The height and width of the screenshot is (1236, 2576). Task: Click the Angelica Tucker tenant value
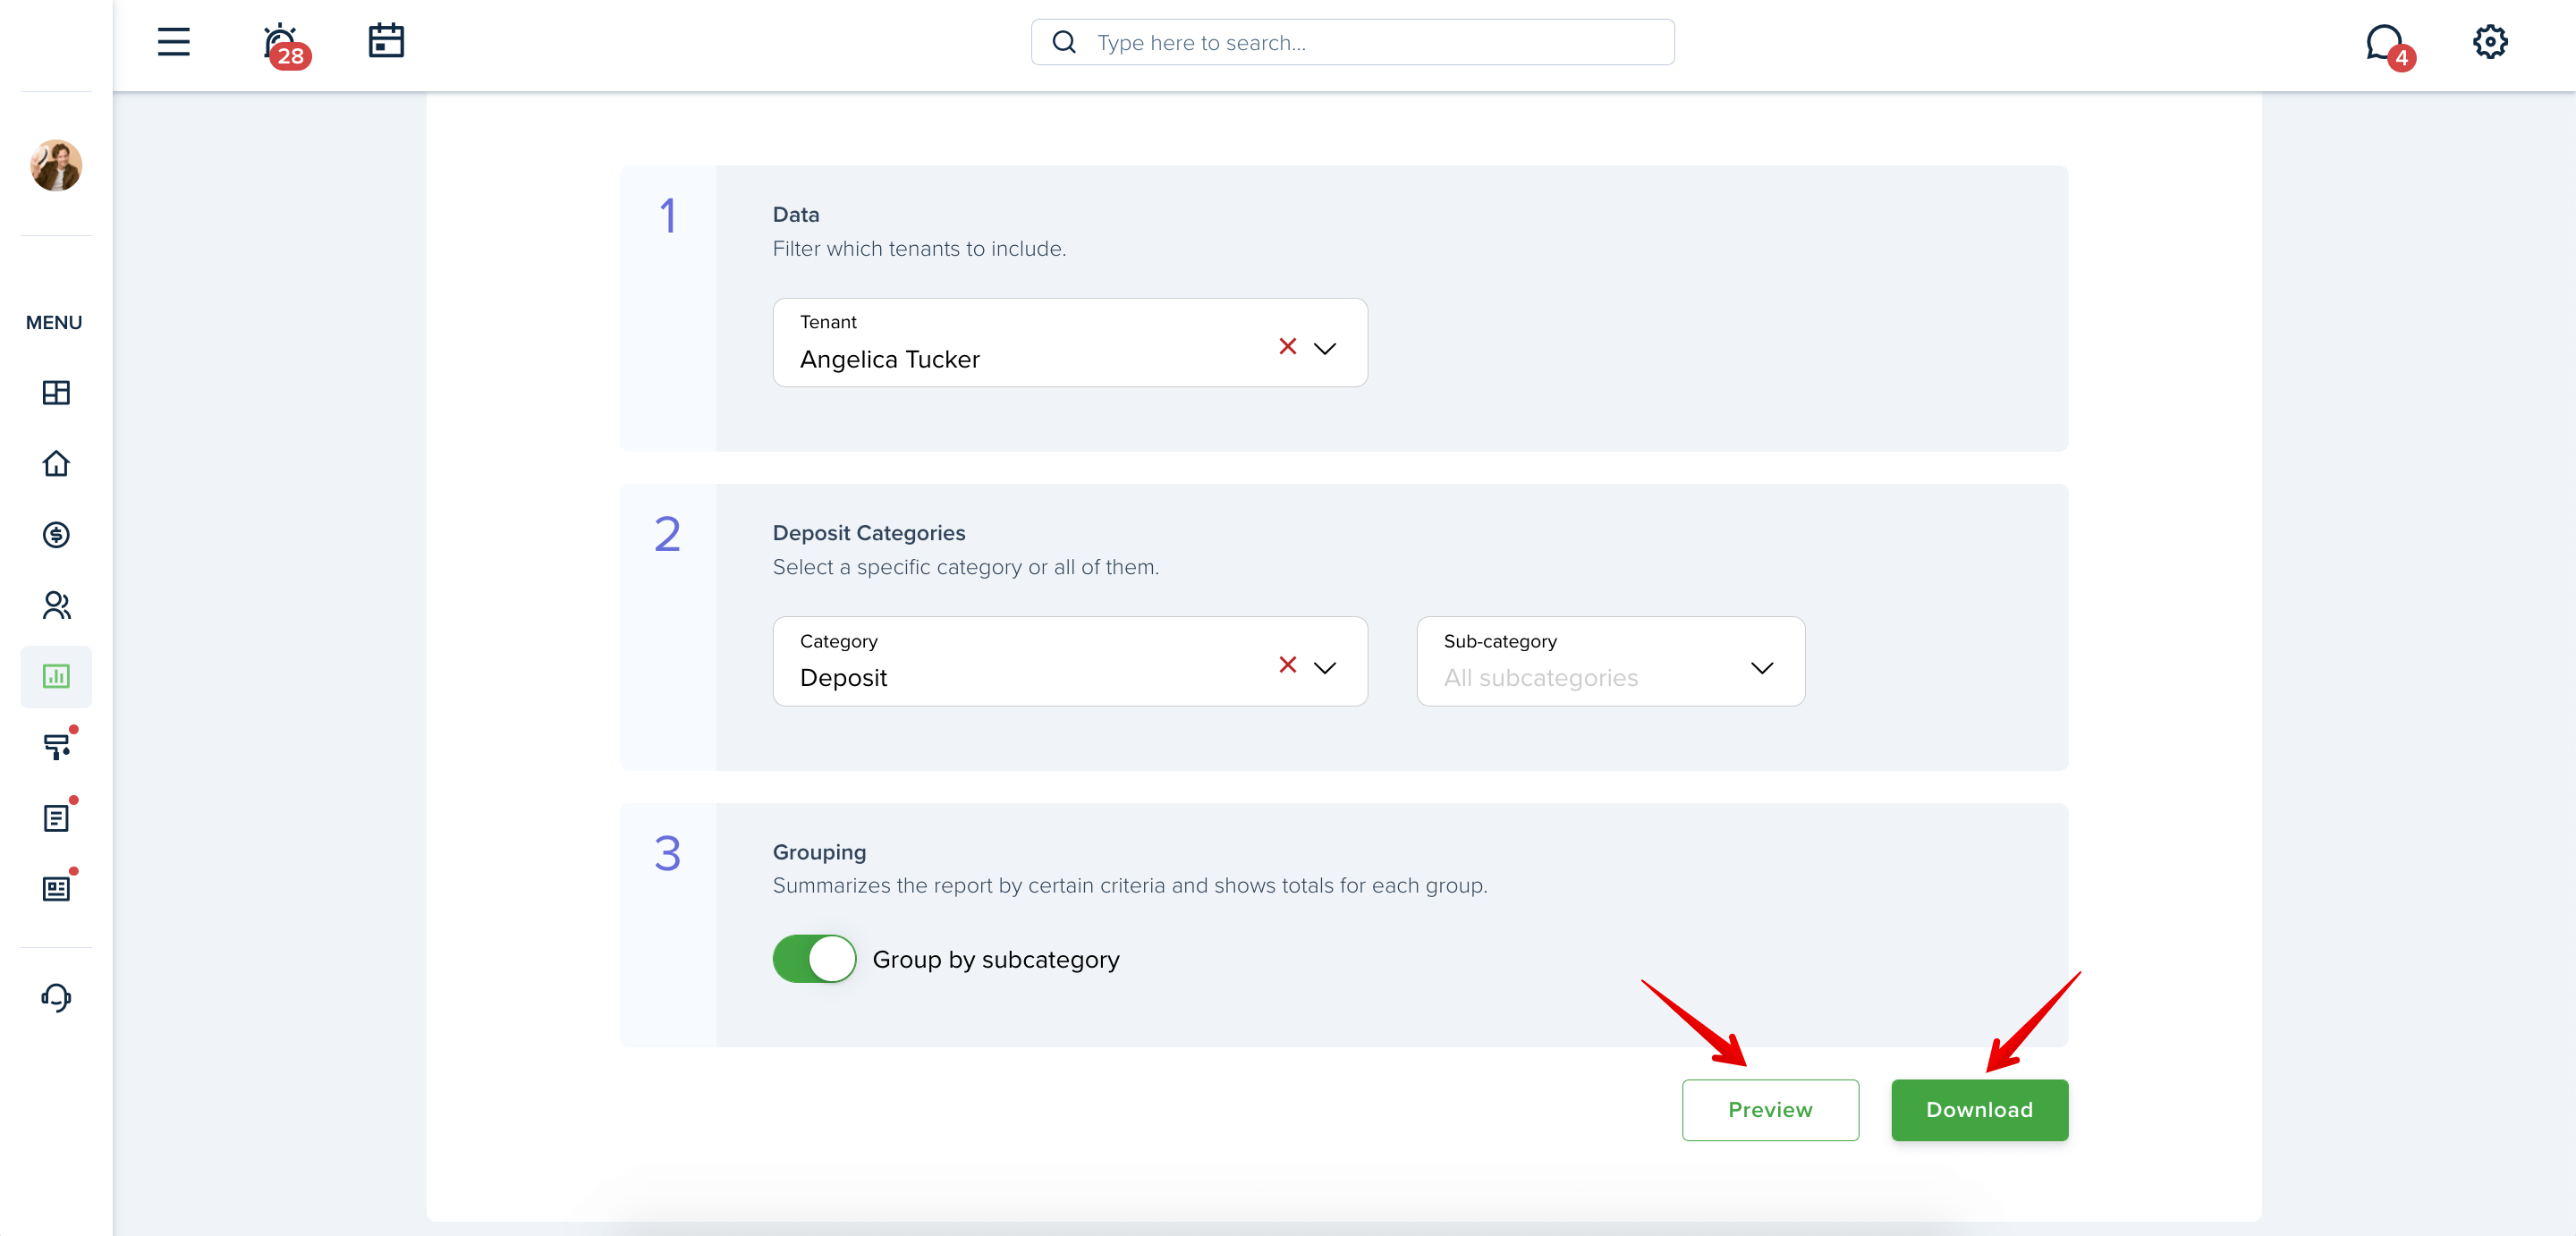(x=889, y=360)
